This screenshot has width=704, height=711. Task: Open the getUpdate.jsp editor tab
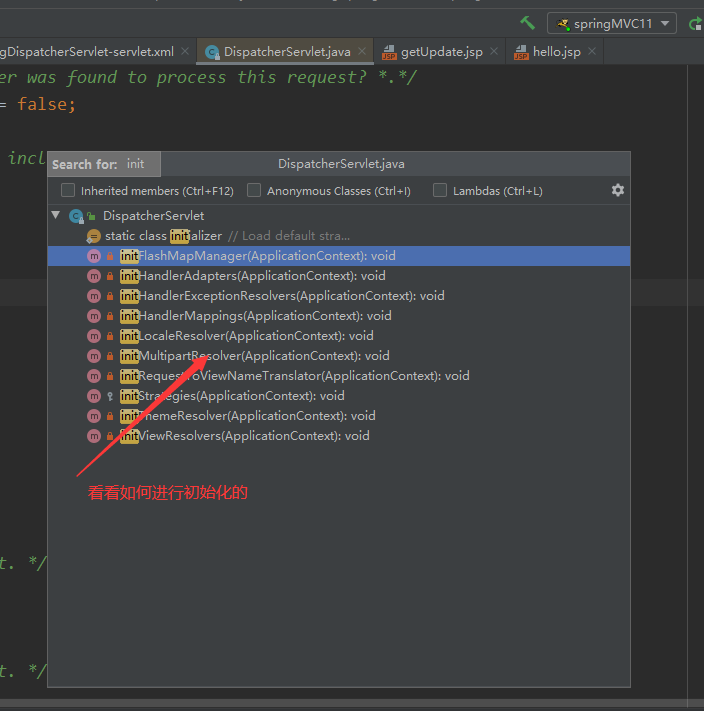point(442,51)
